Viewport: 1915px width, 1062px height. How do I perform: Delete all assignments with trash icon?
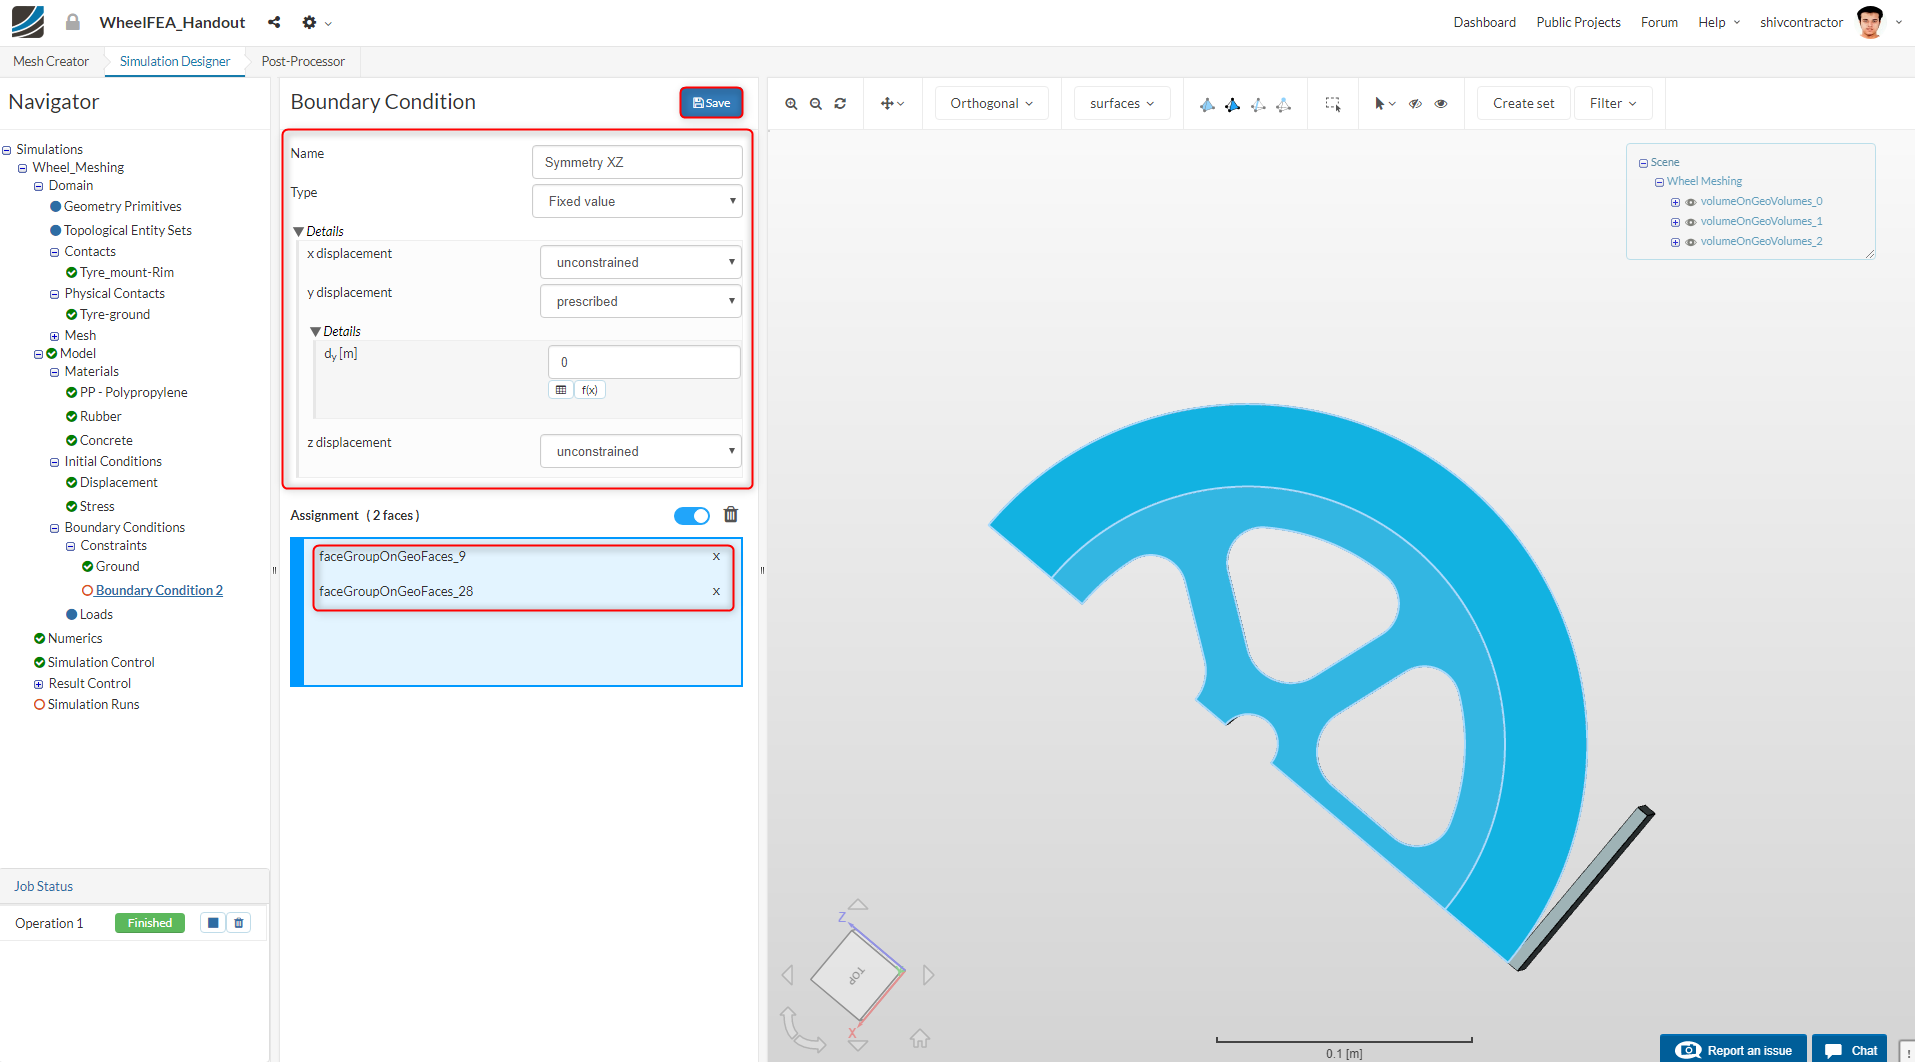(731, 515)
